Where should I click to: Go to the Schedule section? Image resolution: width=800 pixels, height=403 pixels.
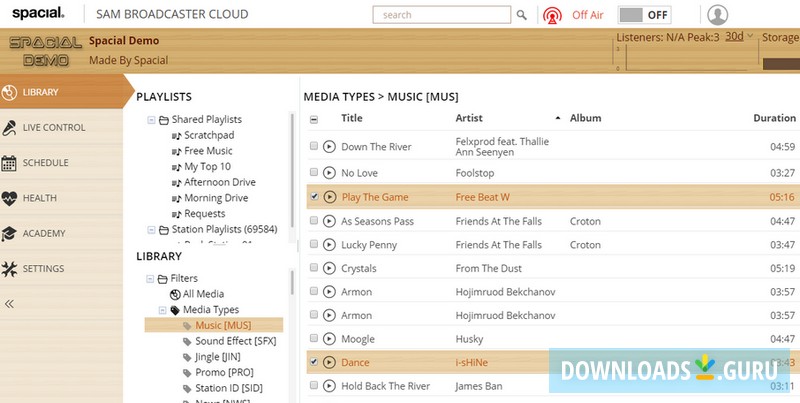(x=45, y=163)
